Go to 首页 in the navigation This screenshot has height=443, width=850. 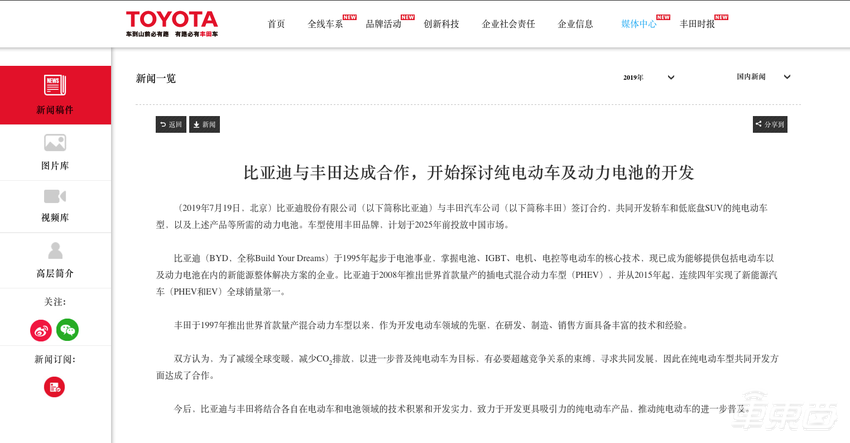tap(276, 24)
